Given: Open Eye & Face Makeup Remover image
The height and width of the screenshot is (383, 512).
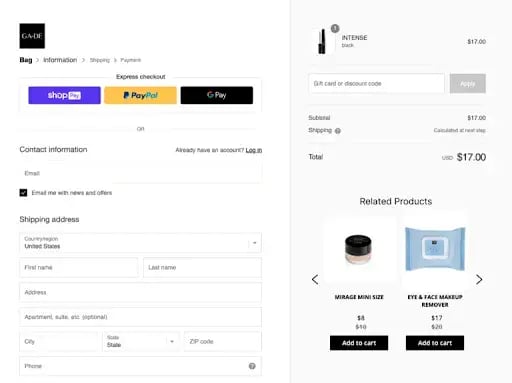Looking at the screenshot, I should (x=435, y=249).
